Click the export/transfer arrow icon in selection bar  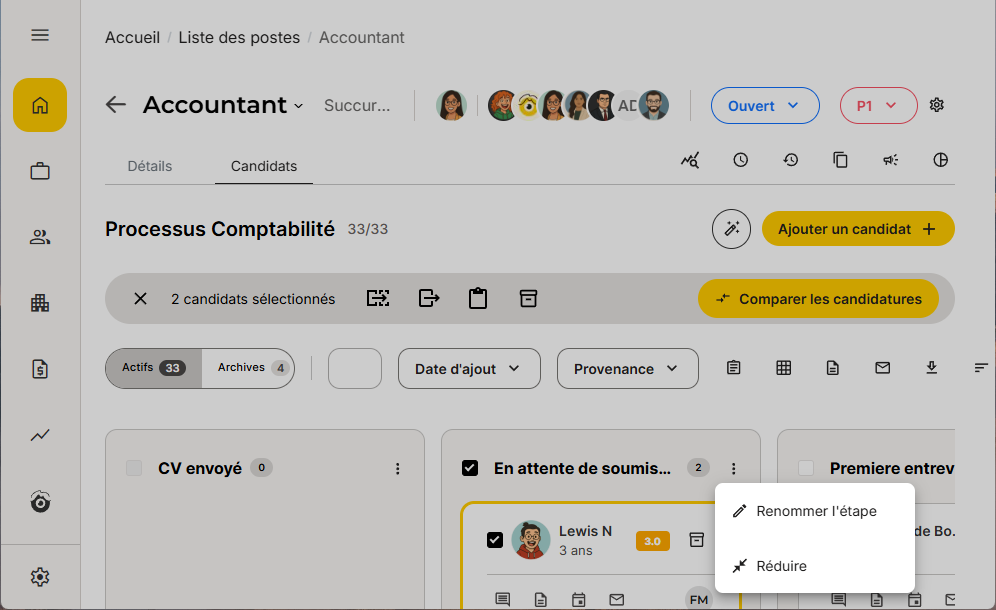point(429,298)
